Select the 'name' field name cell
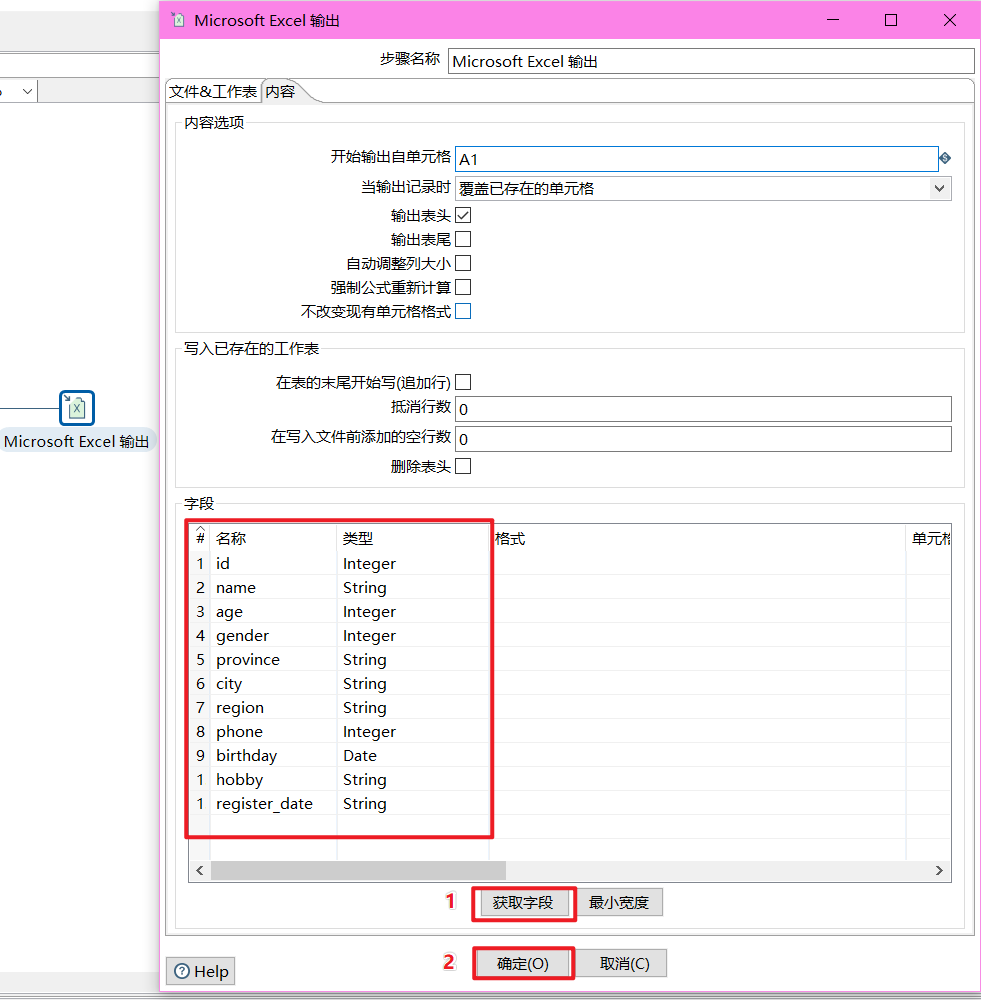Image resolution: width=981 pixels, height=1000 pixels. [273, 587]
